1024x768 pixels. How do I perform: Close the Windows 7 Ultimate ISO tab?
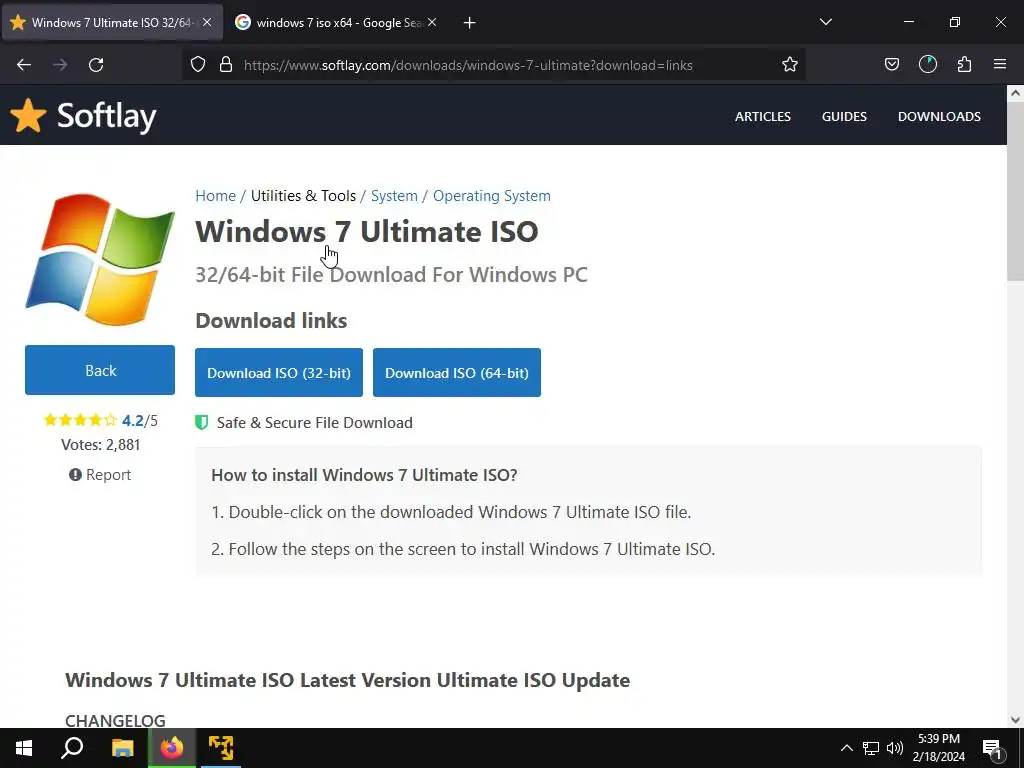(207, 22)
